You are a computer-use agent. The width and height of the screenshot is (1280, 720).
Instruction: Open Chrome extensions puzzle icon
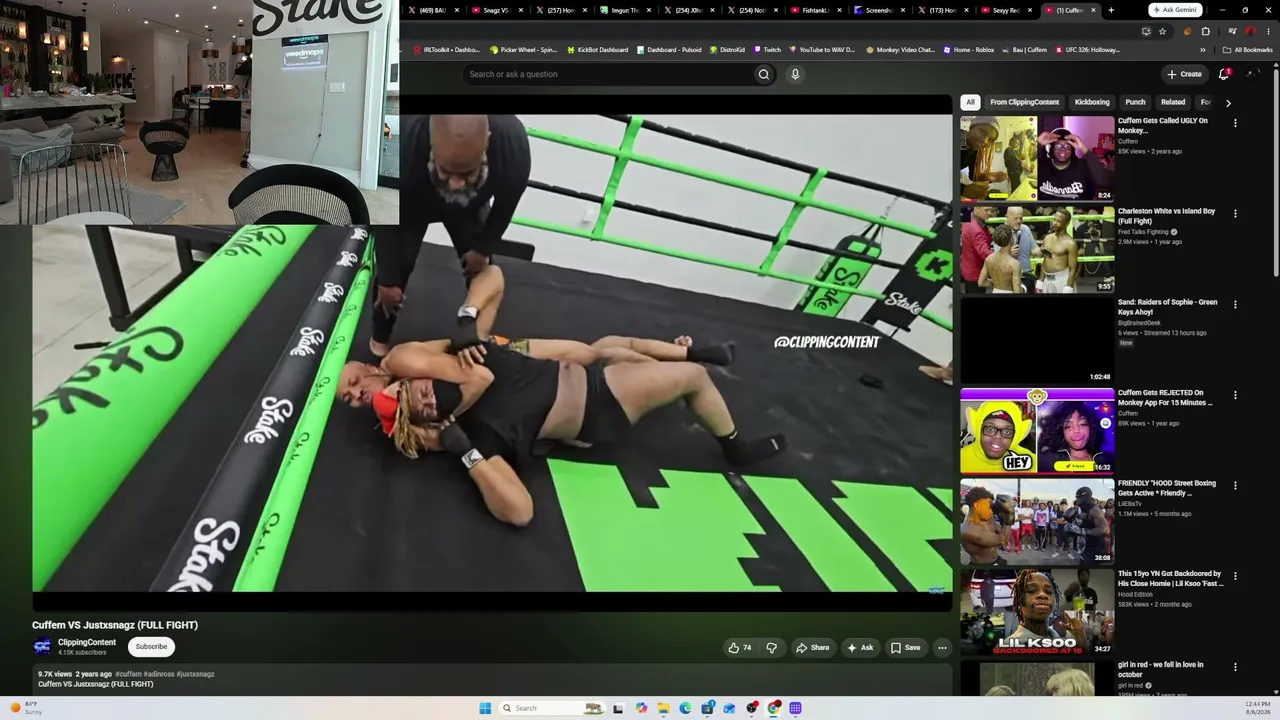(x=1205, y=31)
